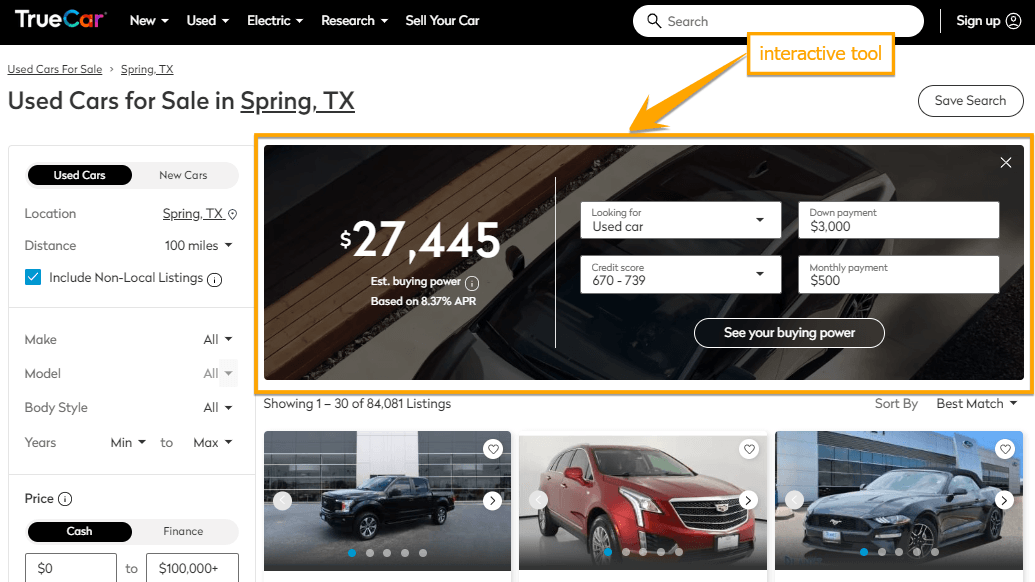Close the buying power banner
This screenshot has height=582, width=1035.
click(1005, 162)
